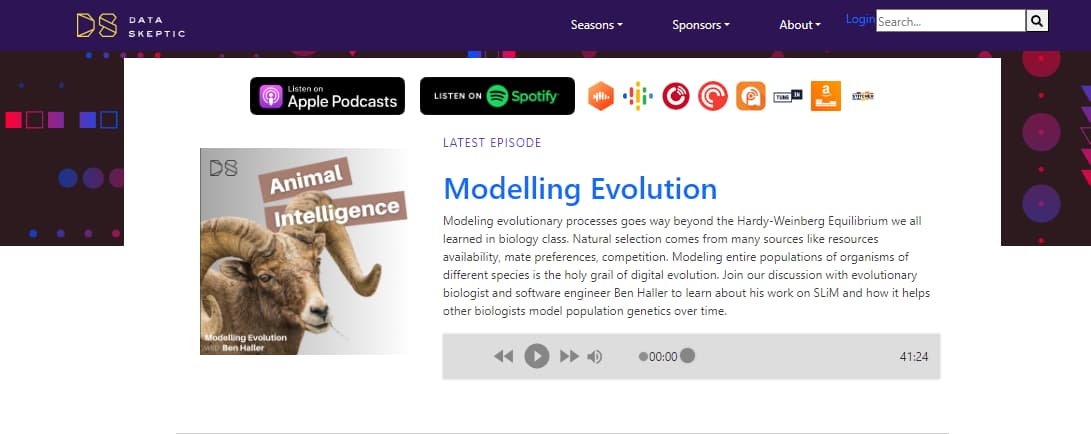Viewport: 1091px width, 434px height.
Task: Click the LATEST EPISODE label
Action: 492,143
